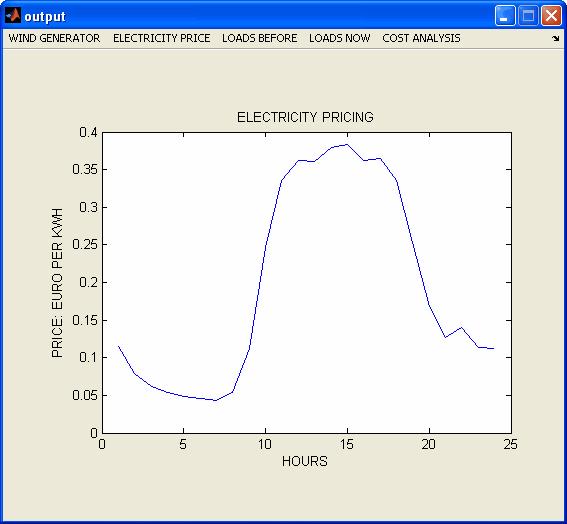Close the output figure window
This screenshot has height=524, width=567.
pyautogui.click(x=551, y=16)
